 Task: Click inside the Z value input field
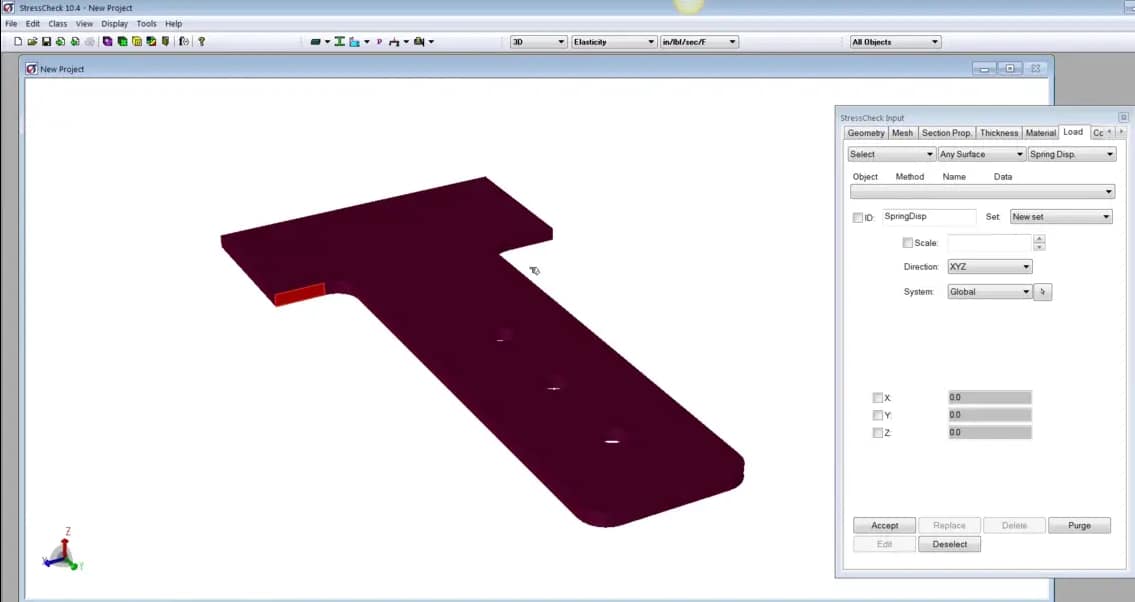[x=988, y=432]
